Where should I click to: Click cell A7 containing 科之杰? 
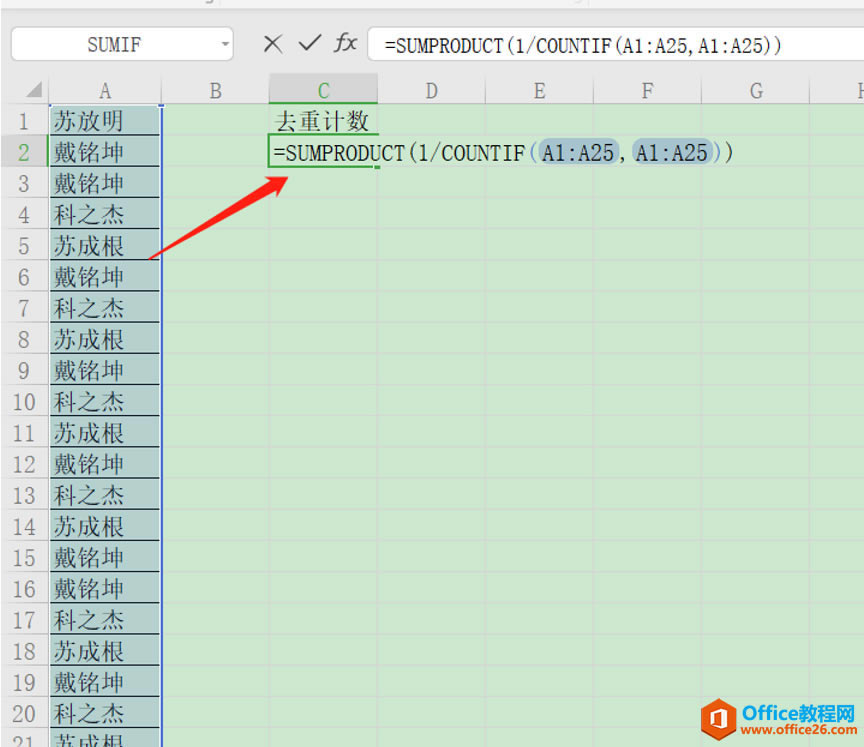pyautogui.click(x=105, y=307)
